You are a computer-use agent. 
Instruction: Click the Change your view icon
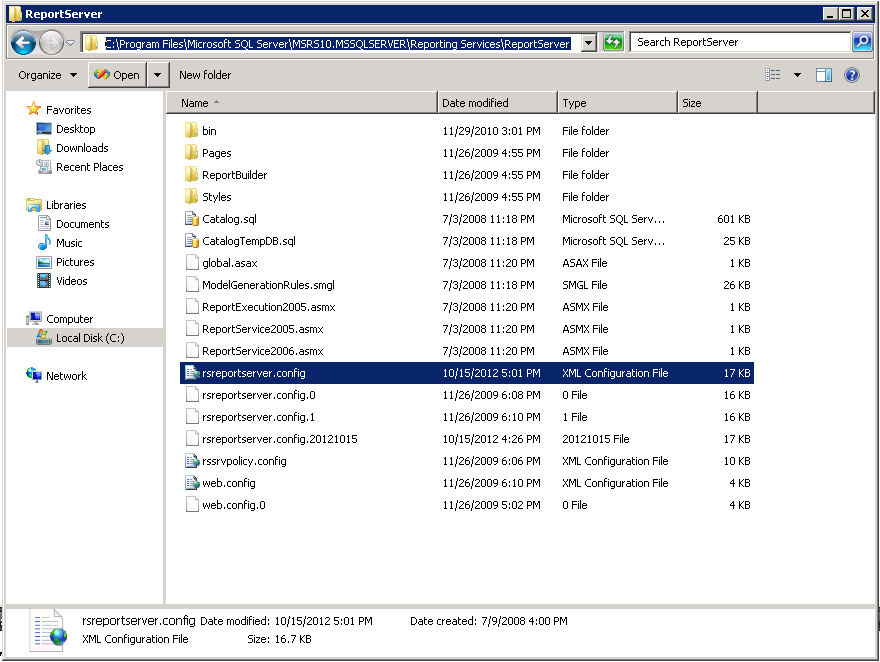pos(773,75)
